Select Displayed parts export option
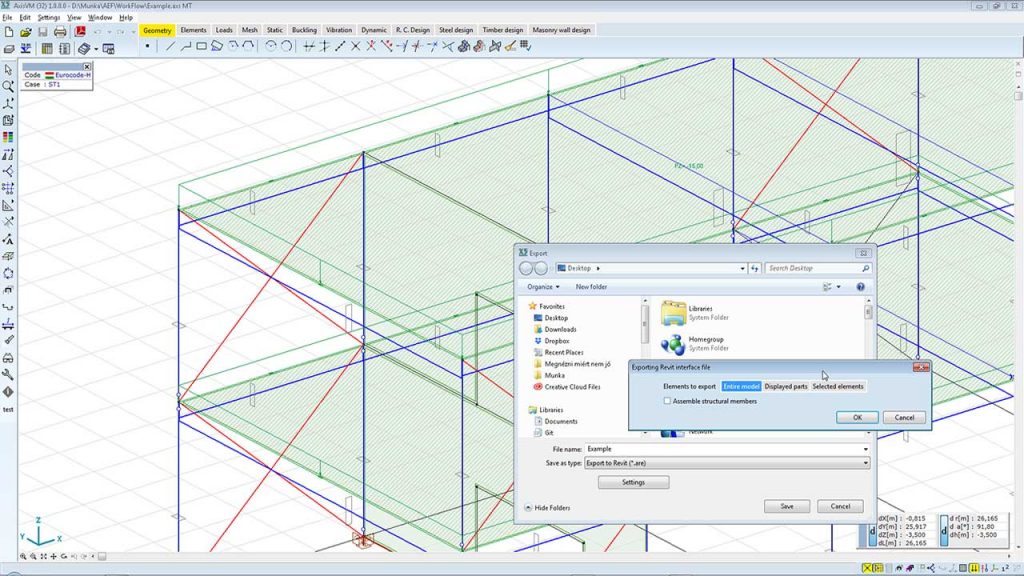Viewport: 1024px width, 576px height. (x=786, y=387)
